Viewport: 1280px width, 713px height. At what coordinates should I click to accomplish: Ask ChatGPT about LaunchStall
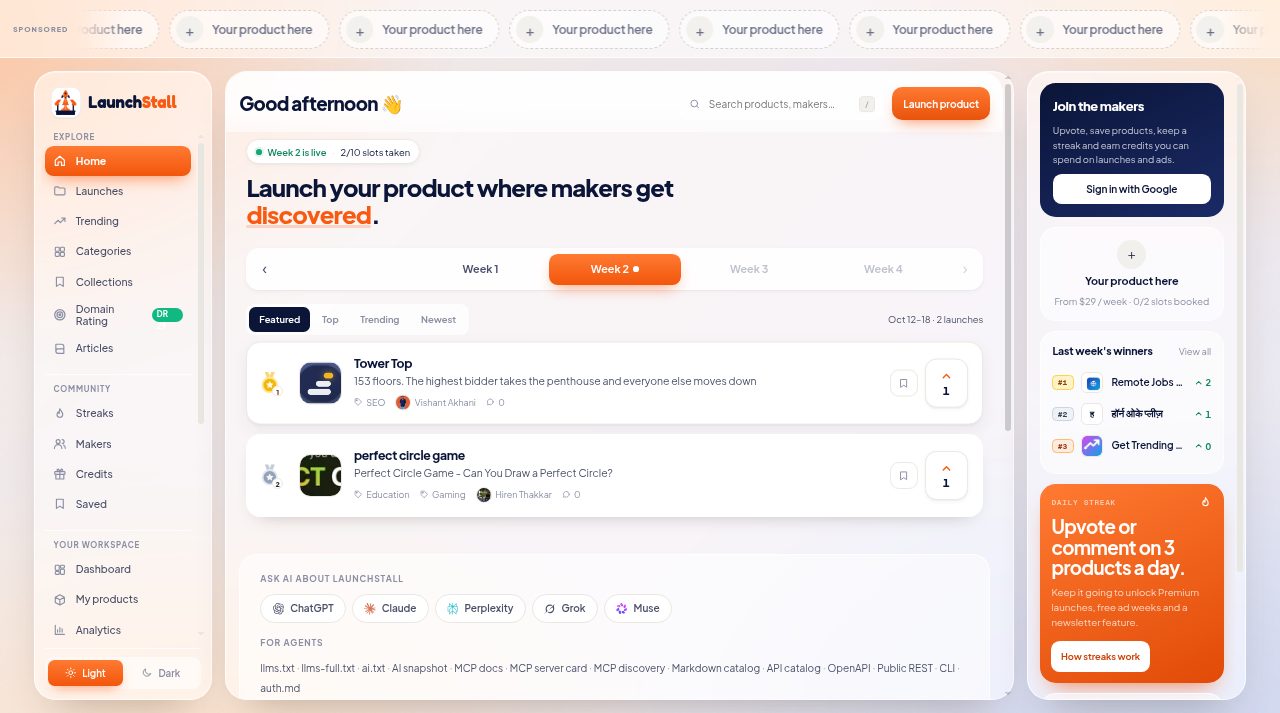(x=303, y=608)
